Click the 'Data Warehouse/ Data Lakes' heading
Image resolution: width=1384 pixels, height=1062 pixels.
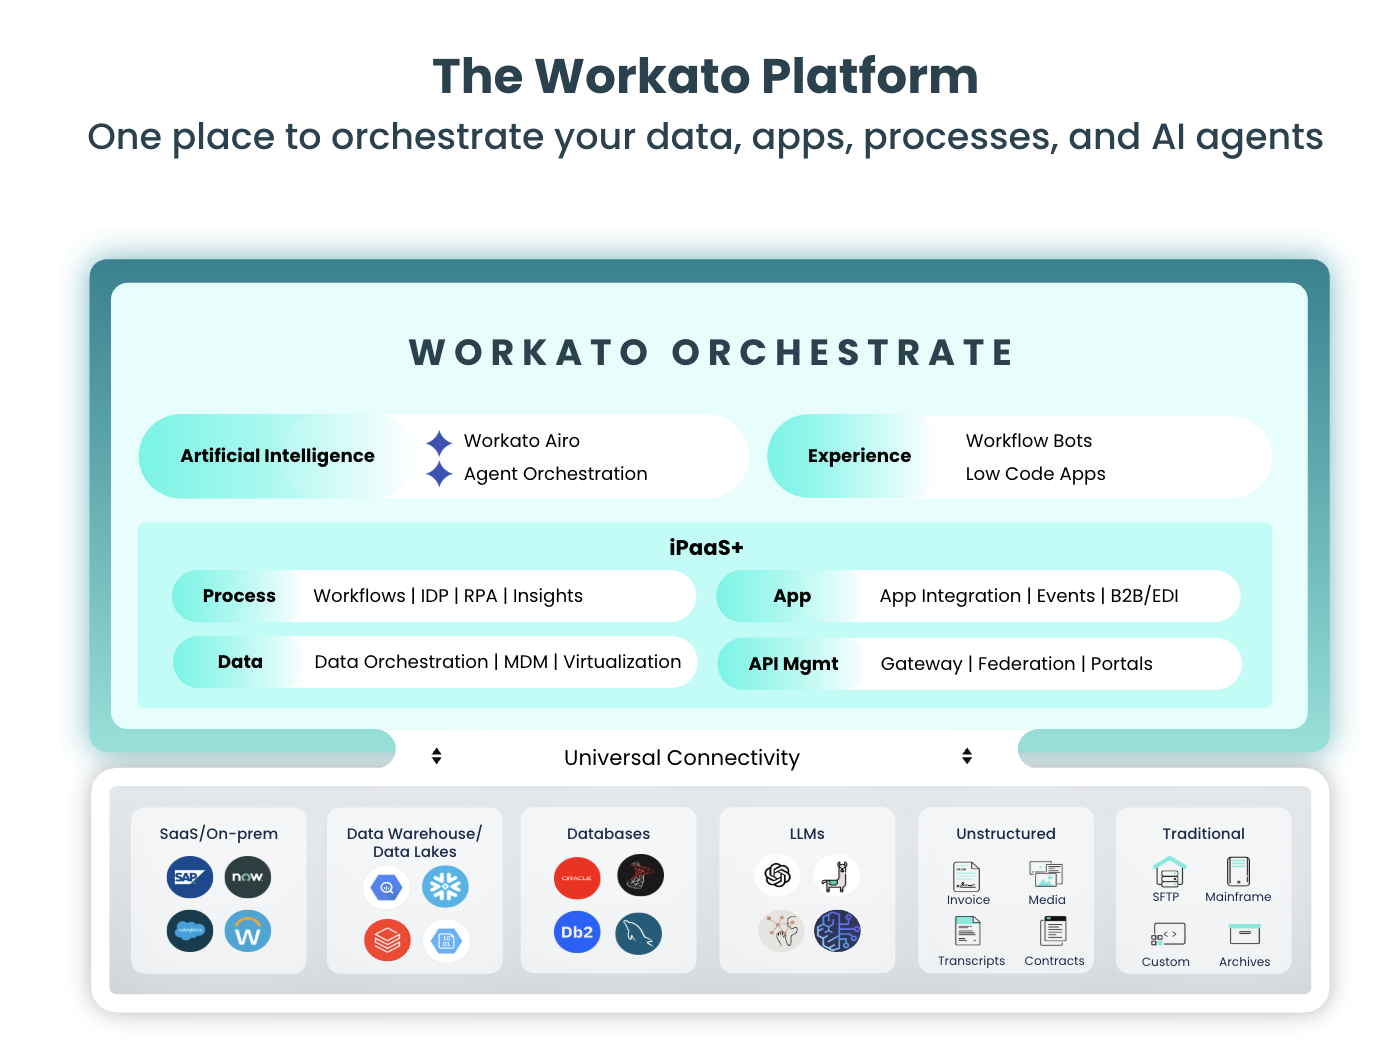click(415, 843)
